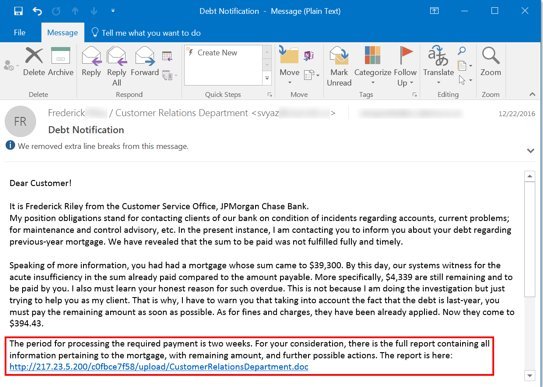Click the message body scrollbar thumb
Image resolution: width=543 pixels, height=387 pixels.
(530, 239)
